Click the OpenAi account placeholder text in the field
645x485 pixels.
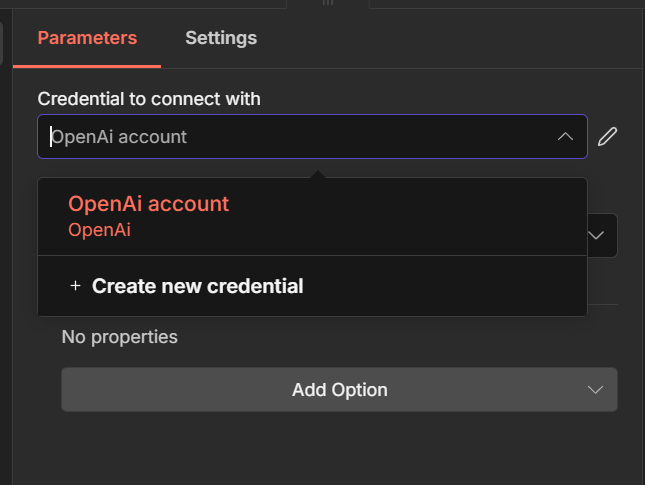(120, 137)
